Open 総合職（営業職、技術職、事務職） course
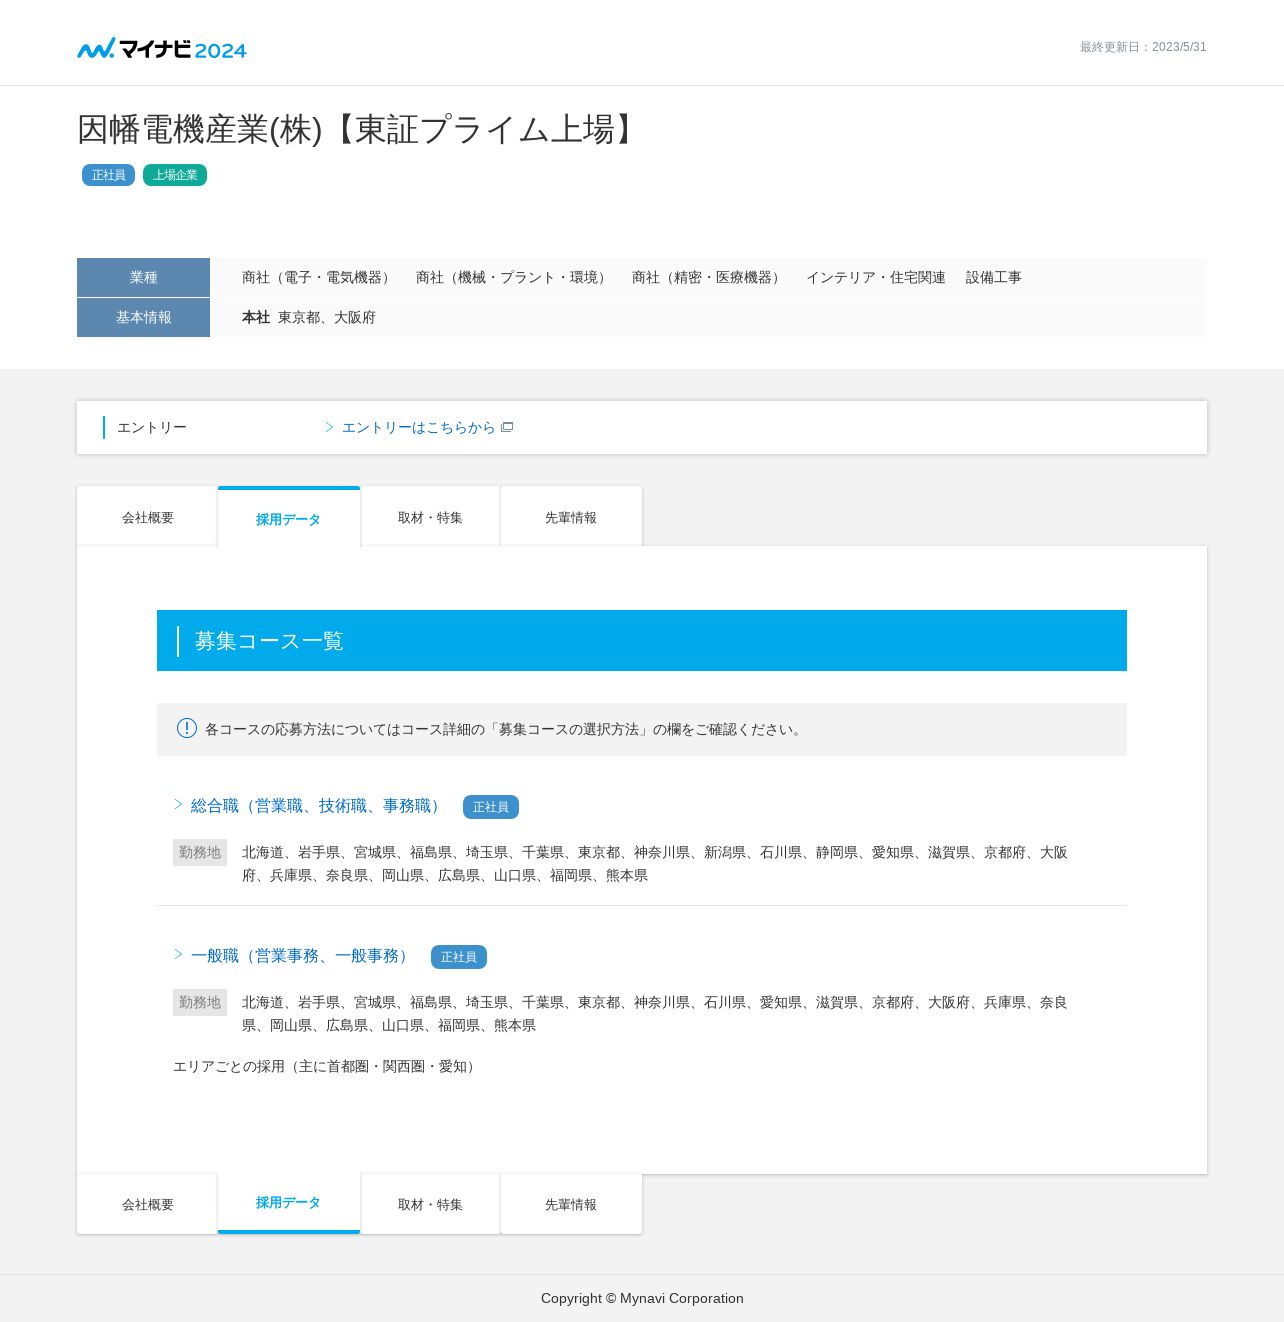Screen dimensions: 1284x1322 318,806
